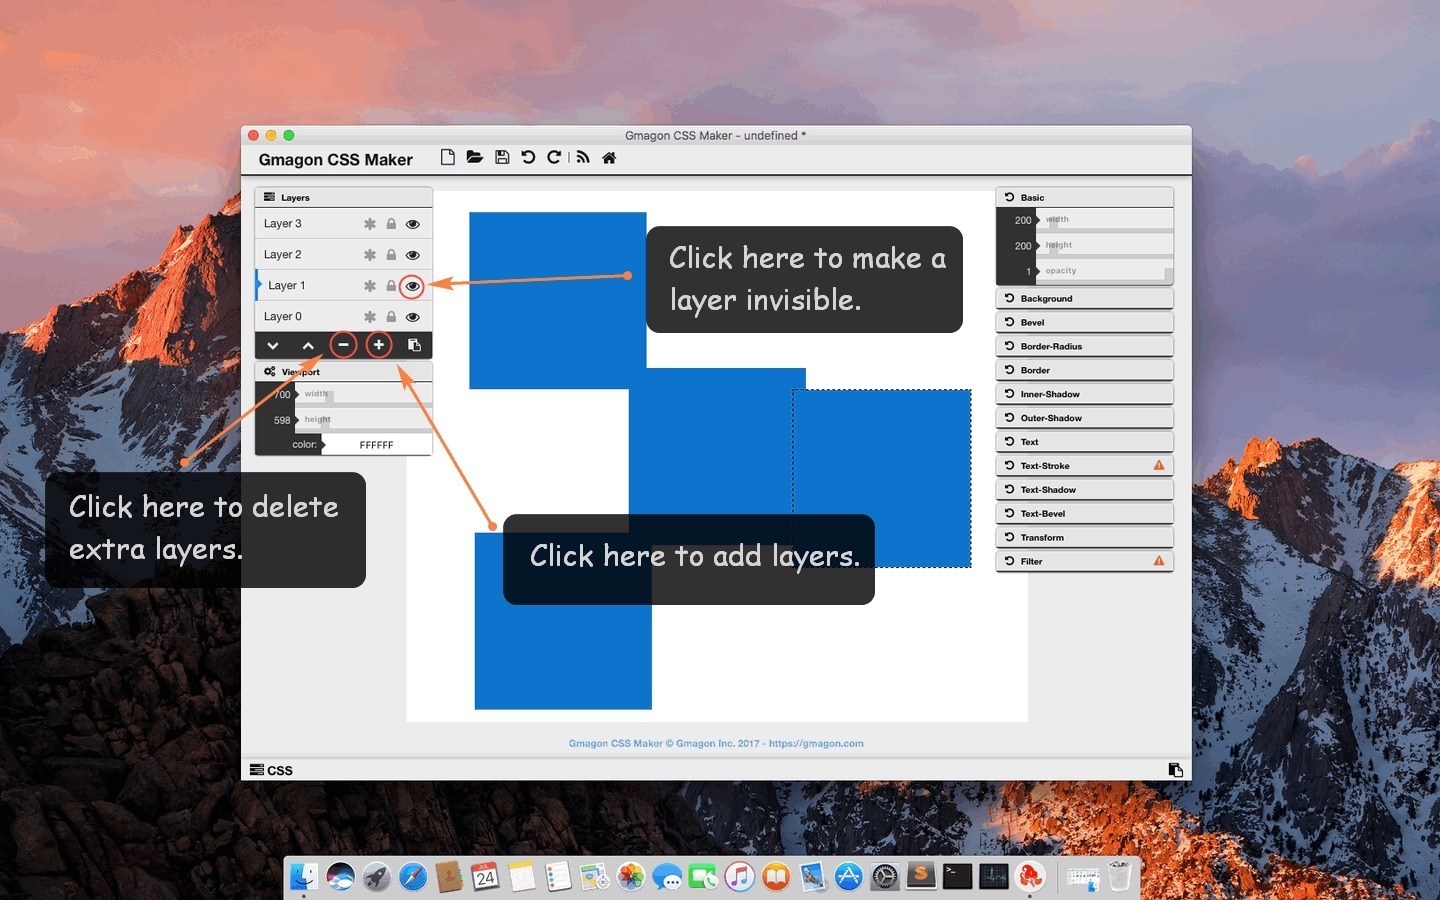Toggle visibility of Layer 3
The width and height of the screenshot is (1440, 900).
point(412,224)
